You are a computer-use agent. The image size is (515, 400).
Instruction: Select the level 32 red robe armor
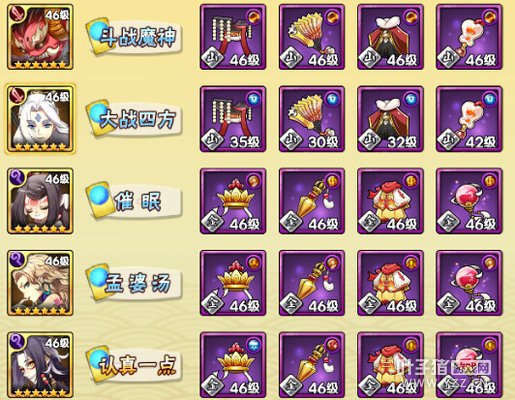tap(390, 119)
